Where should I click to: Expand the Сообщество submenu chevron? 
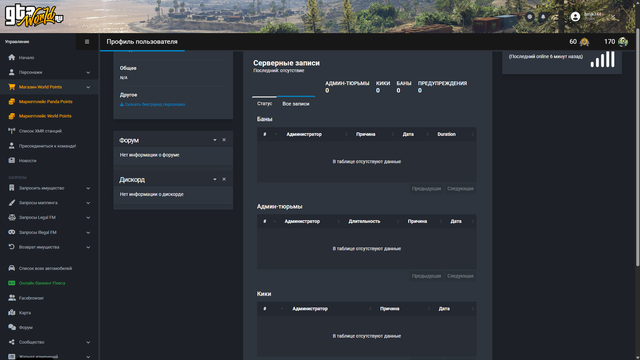point(88,342)
